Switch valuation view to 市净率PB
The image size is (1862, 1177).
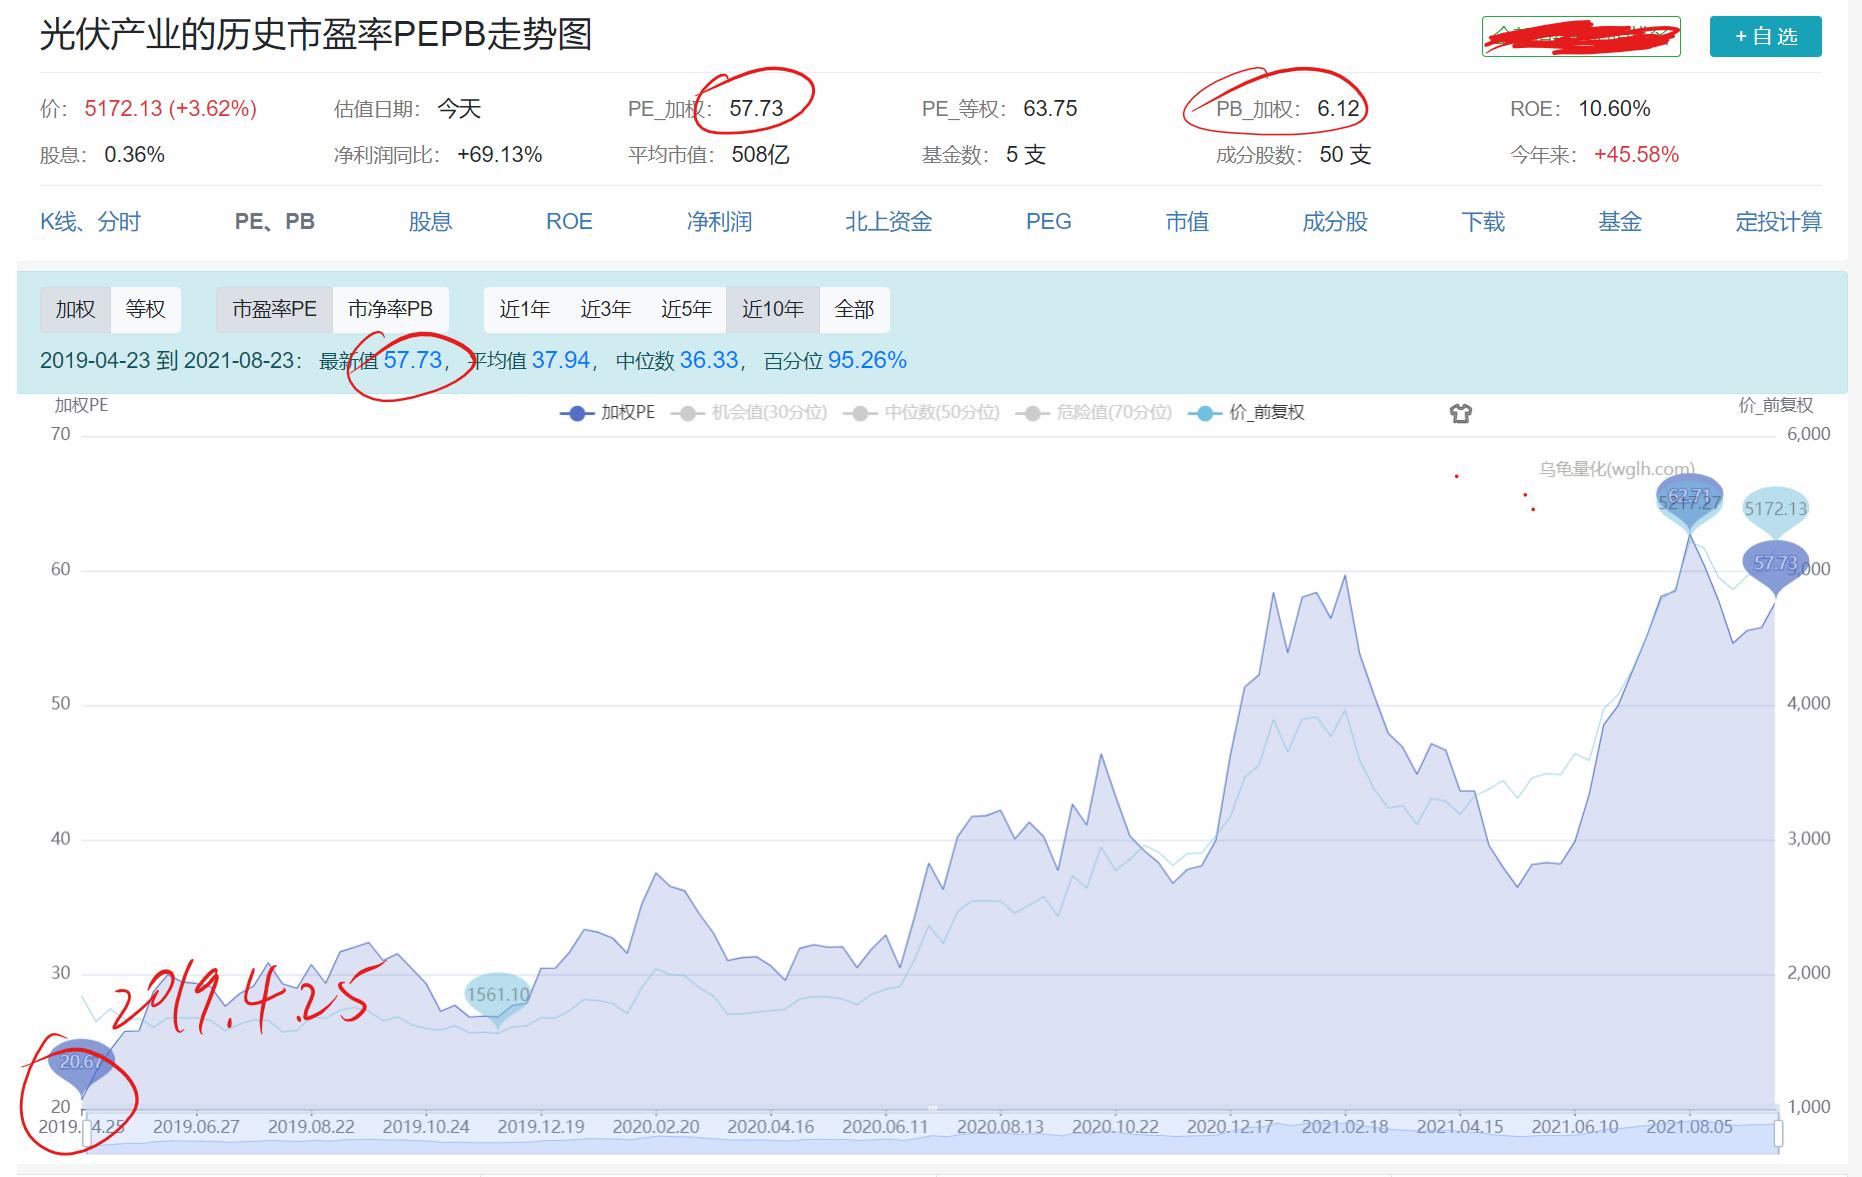coord(391,309)
